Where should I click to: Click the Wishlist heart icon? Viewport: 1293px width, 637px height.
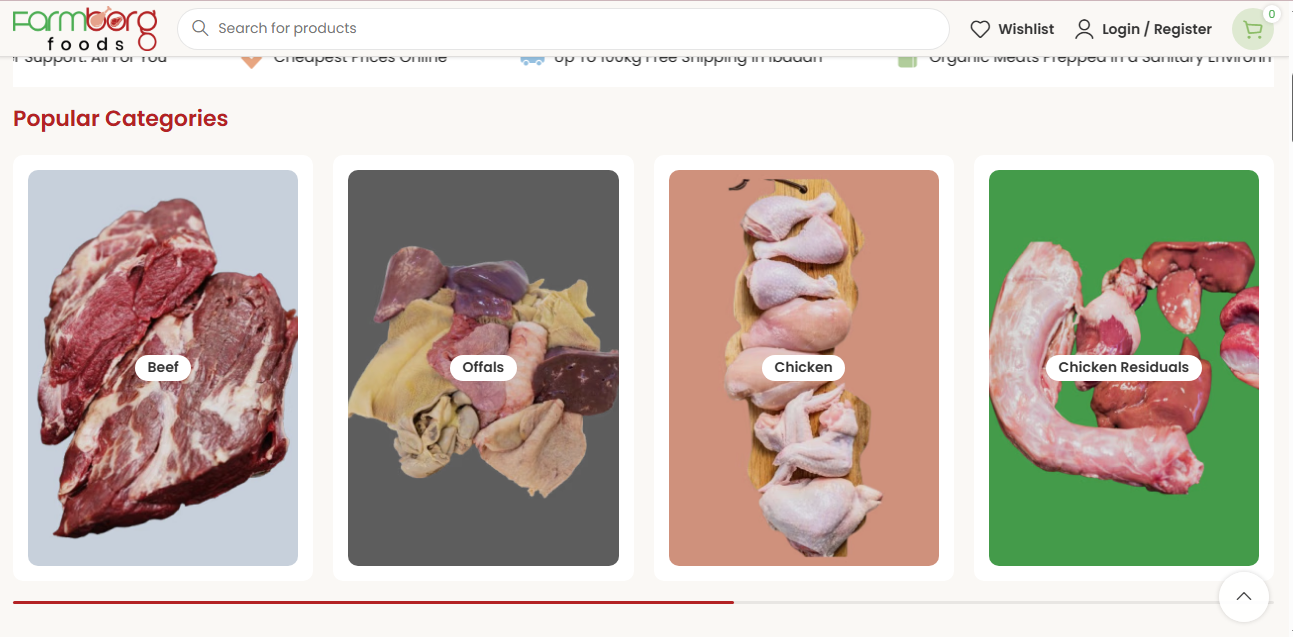point(980,29)
